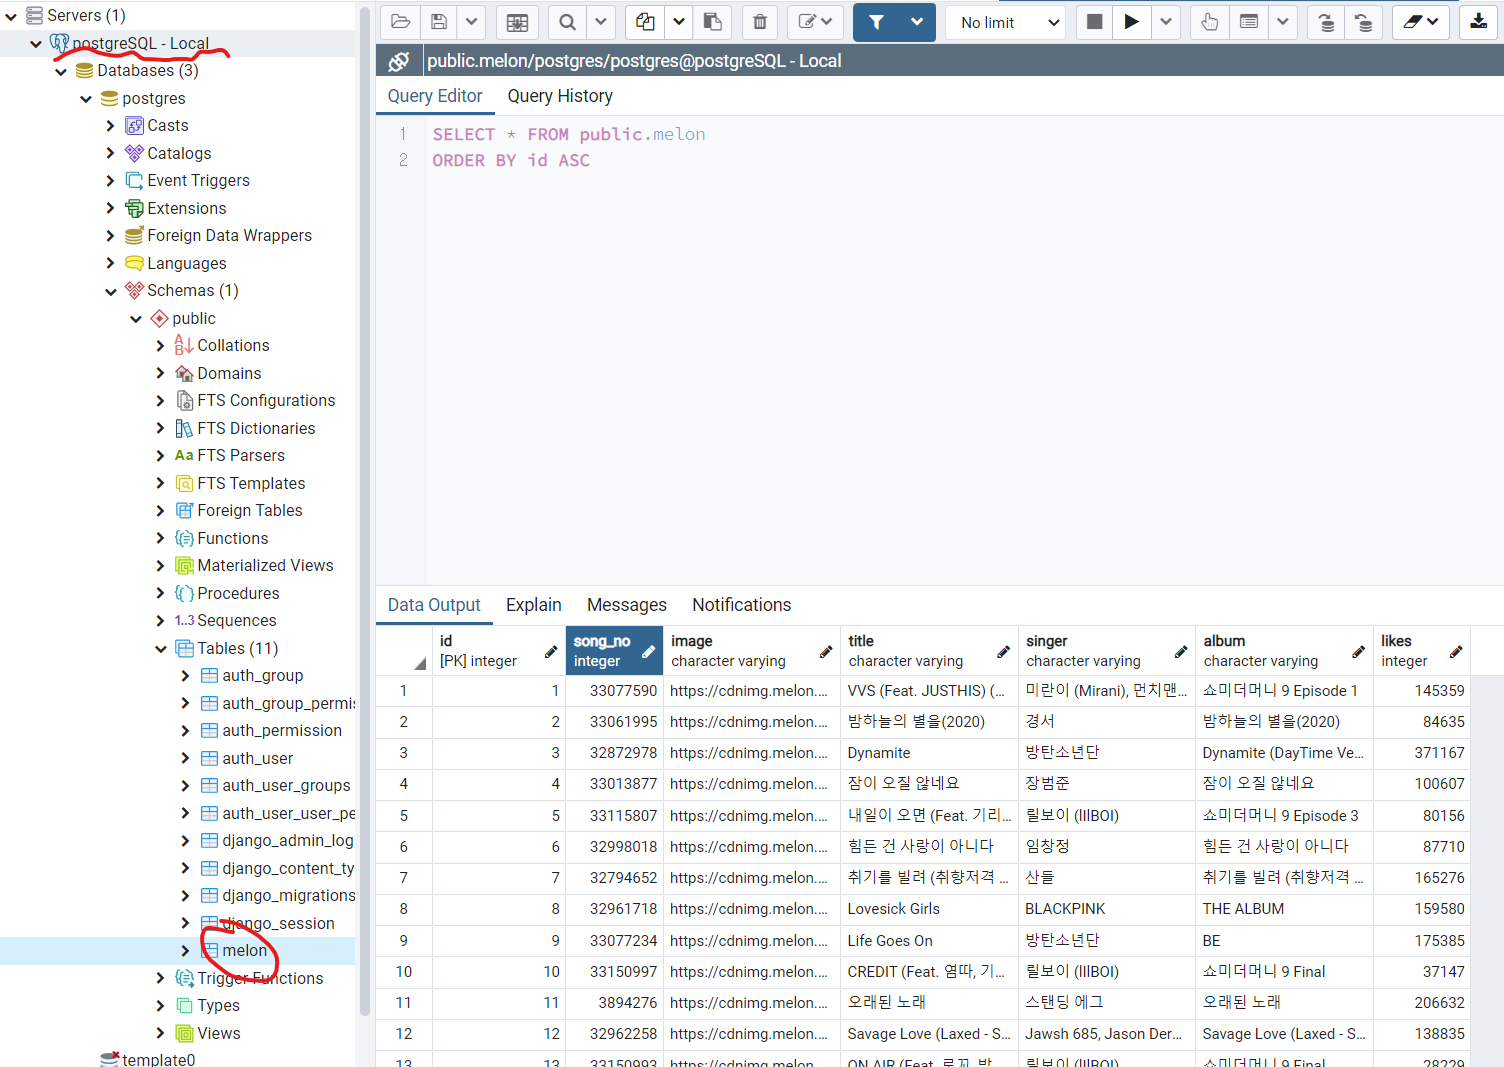Screen dimensions: 1504x1067
Task: Select the django_migrations table
Action: (288, 896)
